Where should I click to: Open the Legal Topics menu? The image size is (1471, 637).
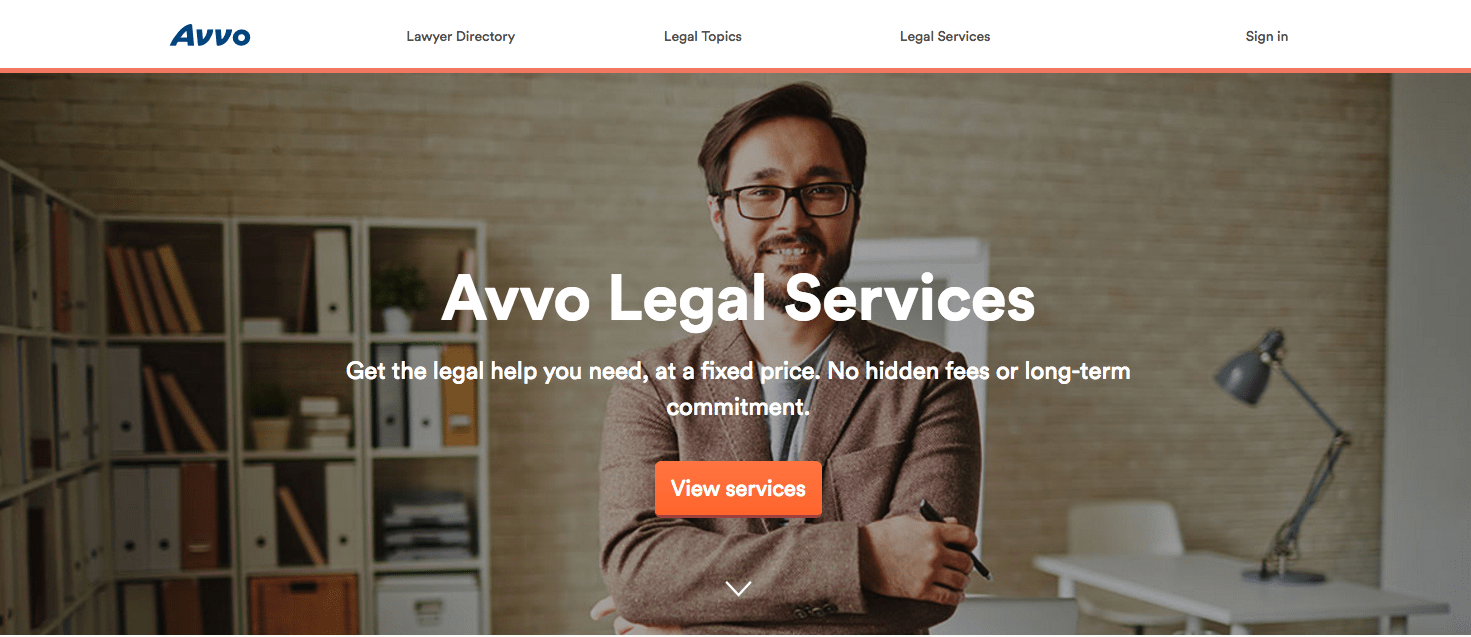point(703,36)
